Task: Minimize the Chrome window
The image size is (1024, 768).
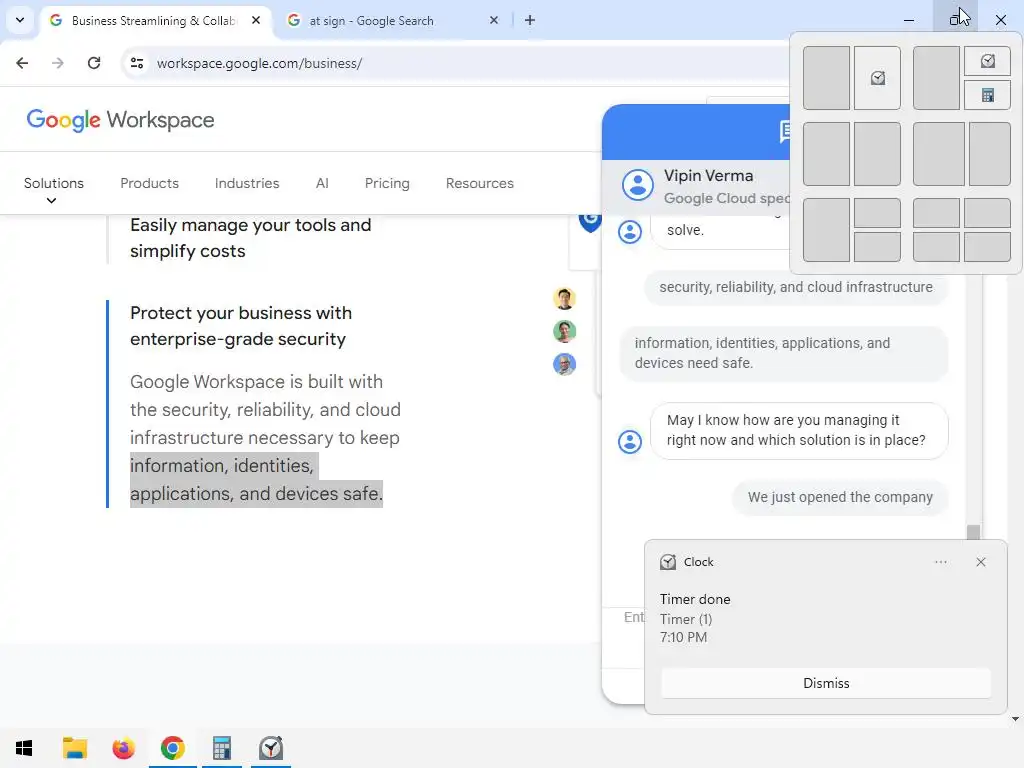Action: pyautogui.click(x=908, y=20)
